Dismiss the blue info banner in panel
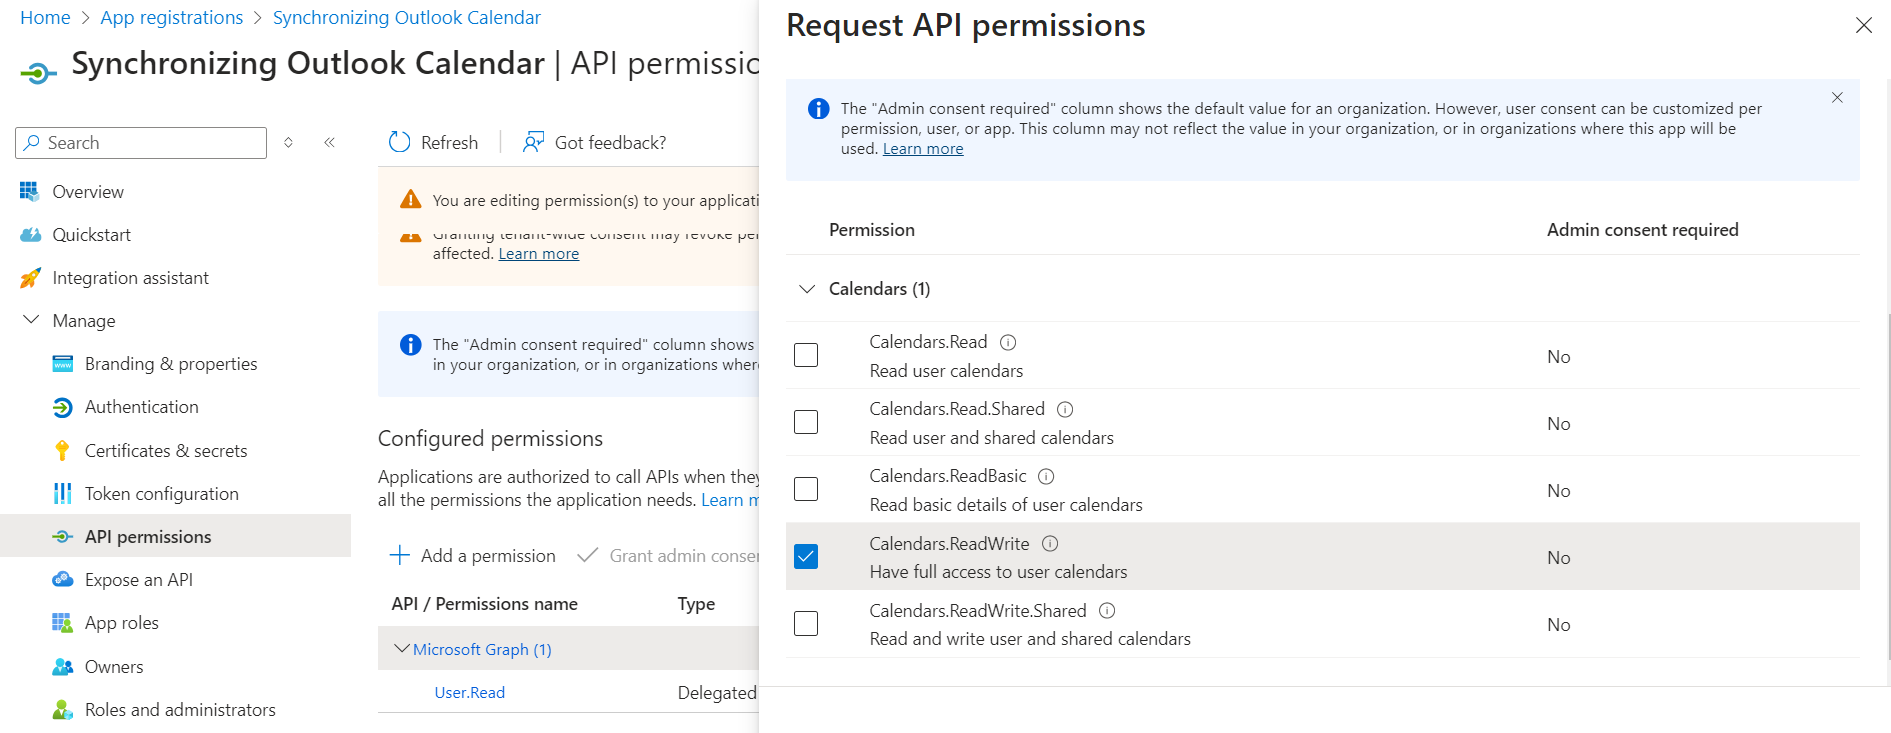The height and width of the screenshot is (733, 1891). pyautogui.click(x=1837, y=98)
